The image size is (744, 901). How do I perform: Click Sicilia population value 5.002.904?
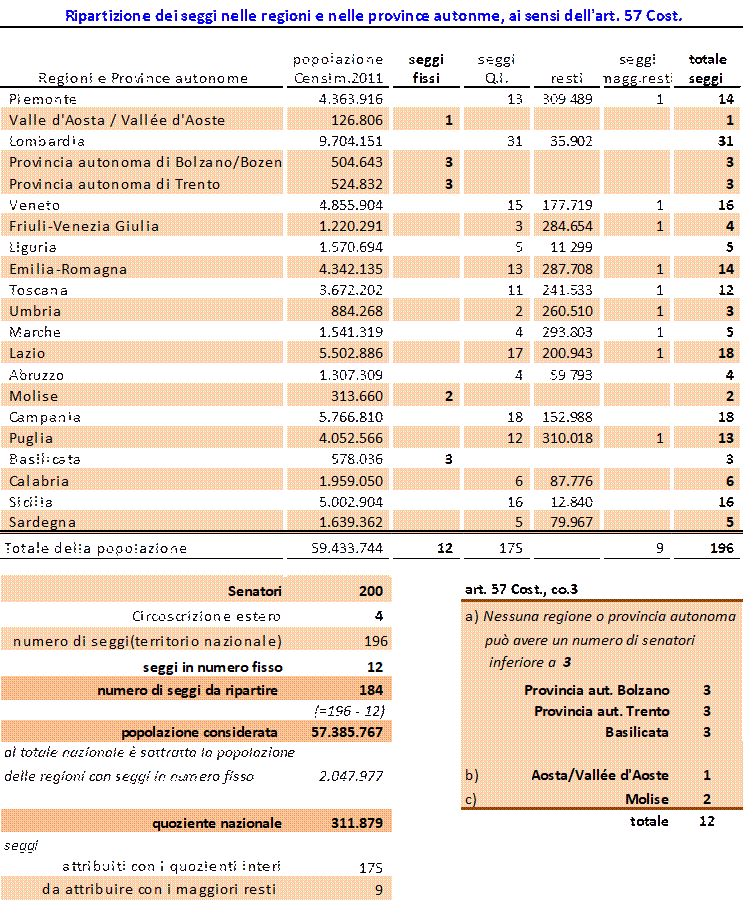coord(350,502)
